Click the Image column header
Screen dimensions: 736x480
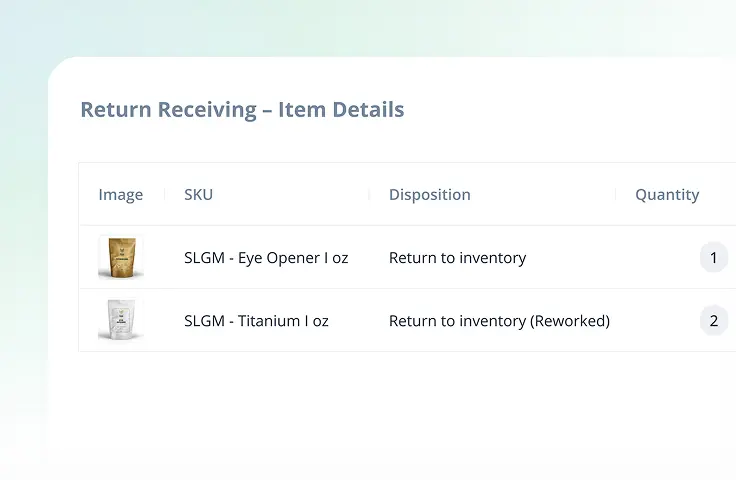coord(120,195)
